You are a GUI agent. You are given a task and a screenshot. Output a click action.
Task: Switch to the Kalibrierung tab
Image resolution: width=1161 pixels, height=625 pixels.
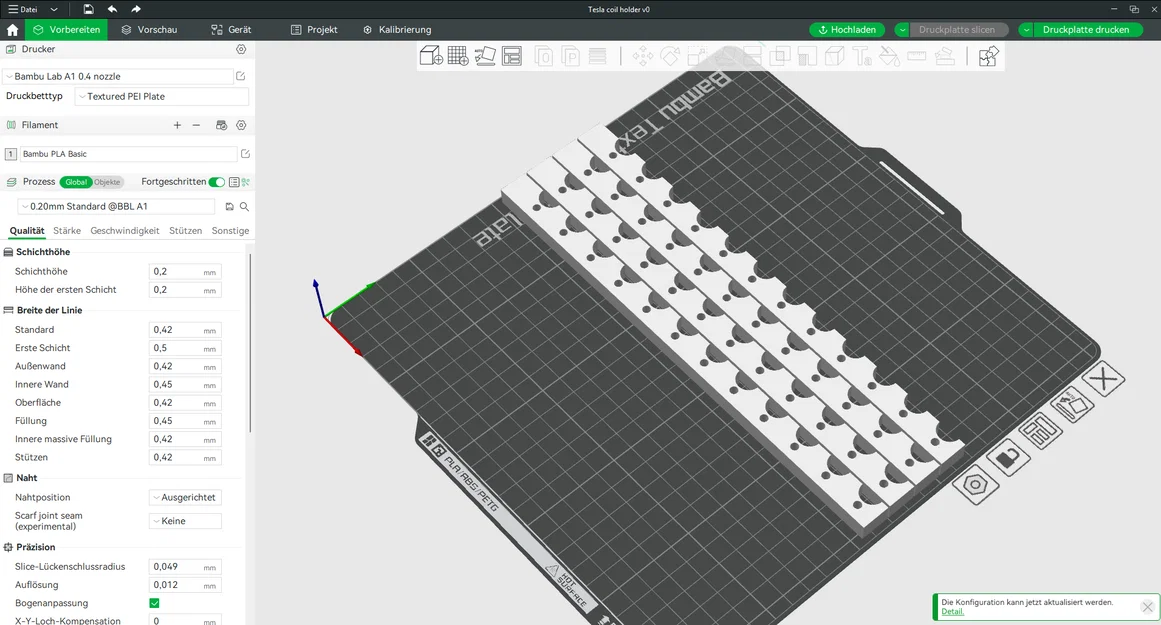(397, 30)
